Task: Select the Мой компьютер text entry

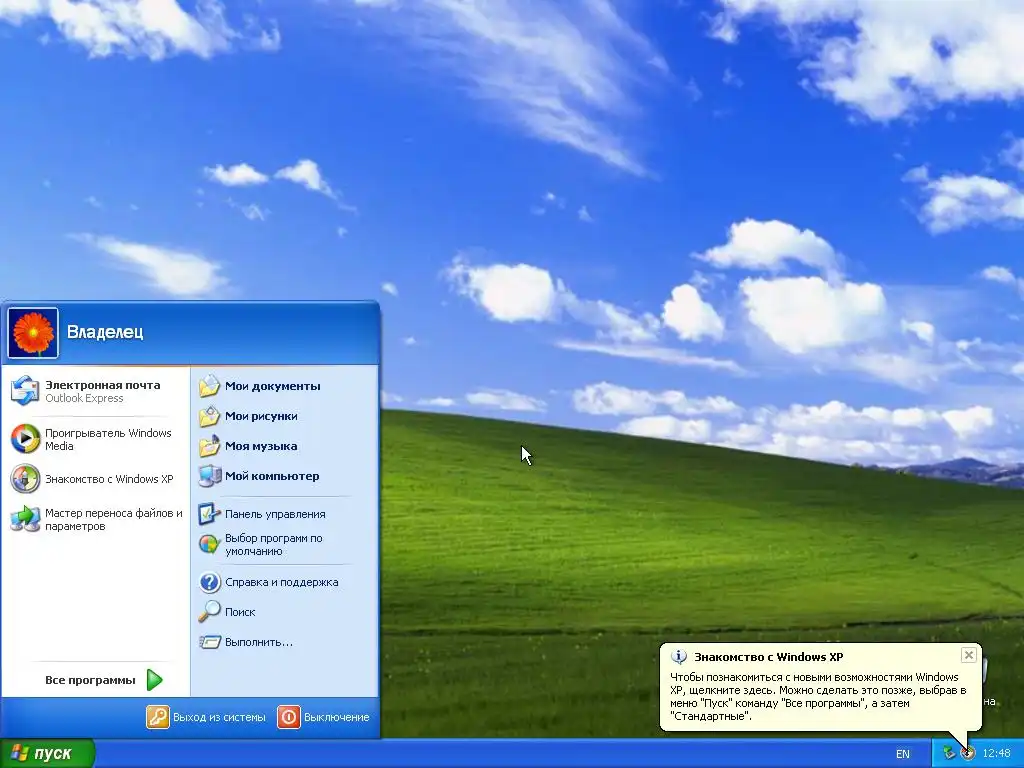Action: [x=272, y=476]
